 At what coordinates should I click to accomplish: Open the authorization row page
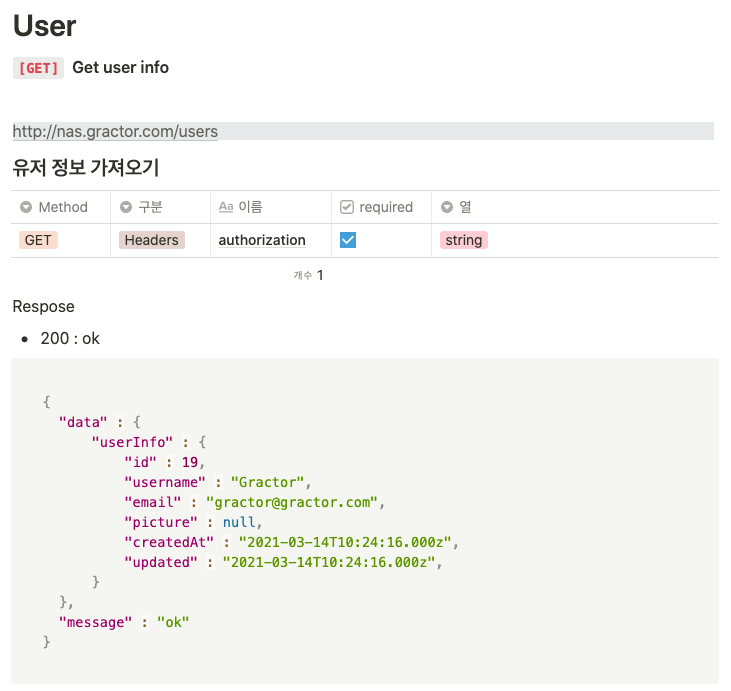click(262, 240)
